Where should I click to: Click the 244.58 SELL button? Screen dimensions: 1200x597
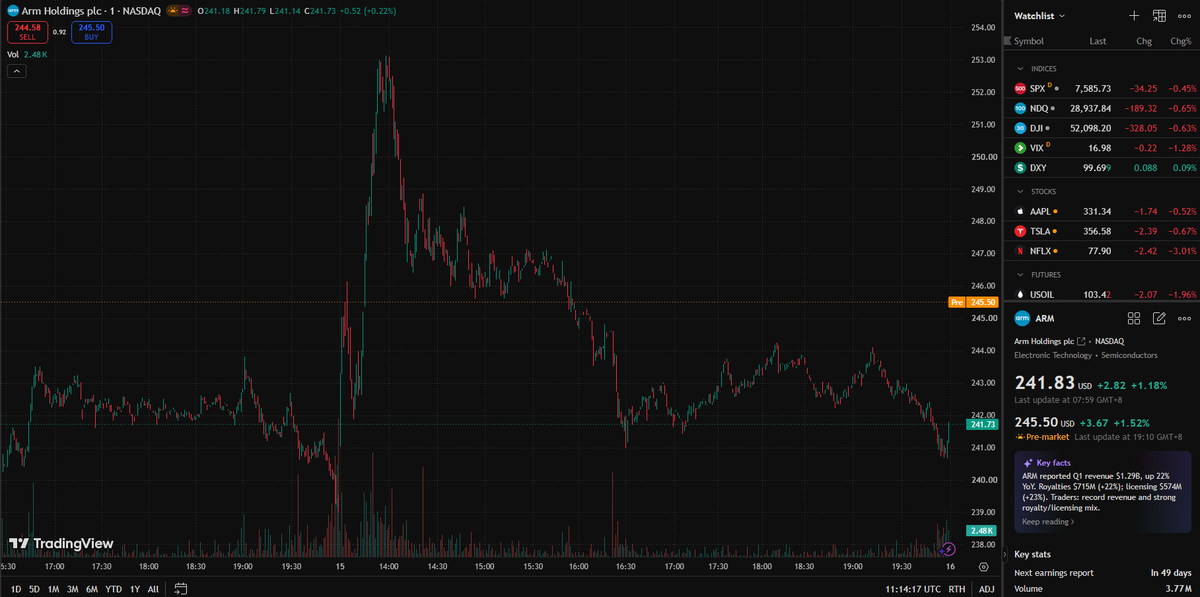[27, 33]
